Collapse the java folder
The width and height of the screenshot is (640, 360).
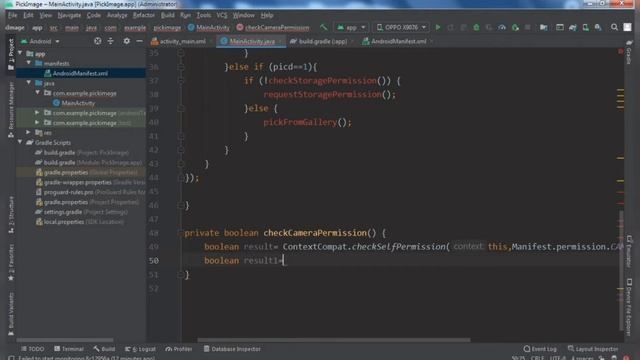pos(29,83)
